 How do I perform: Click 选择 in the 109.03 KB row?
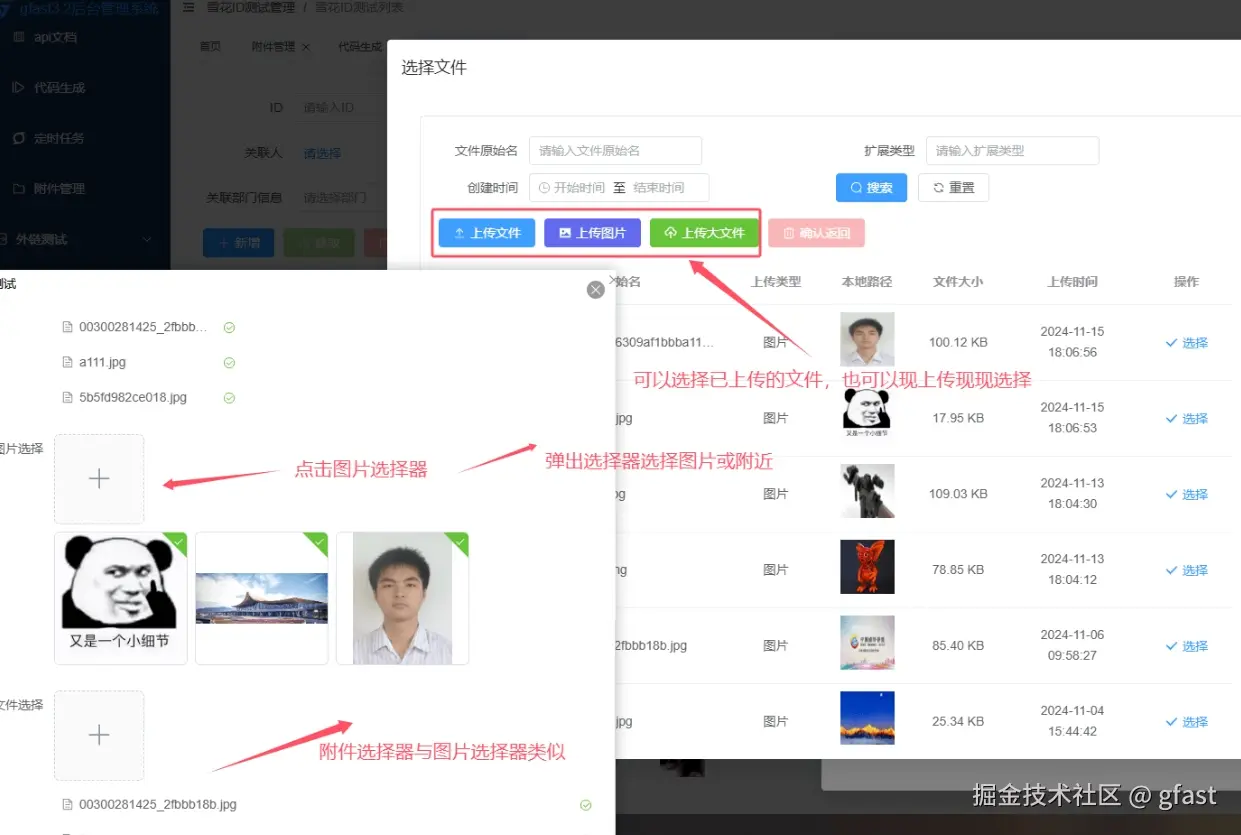(1186, 495)
